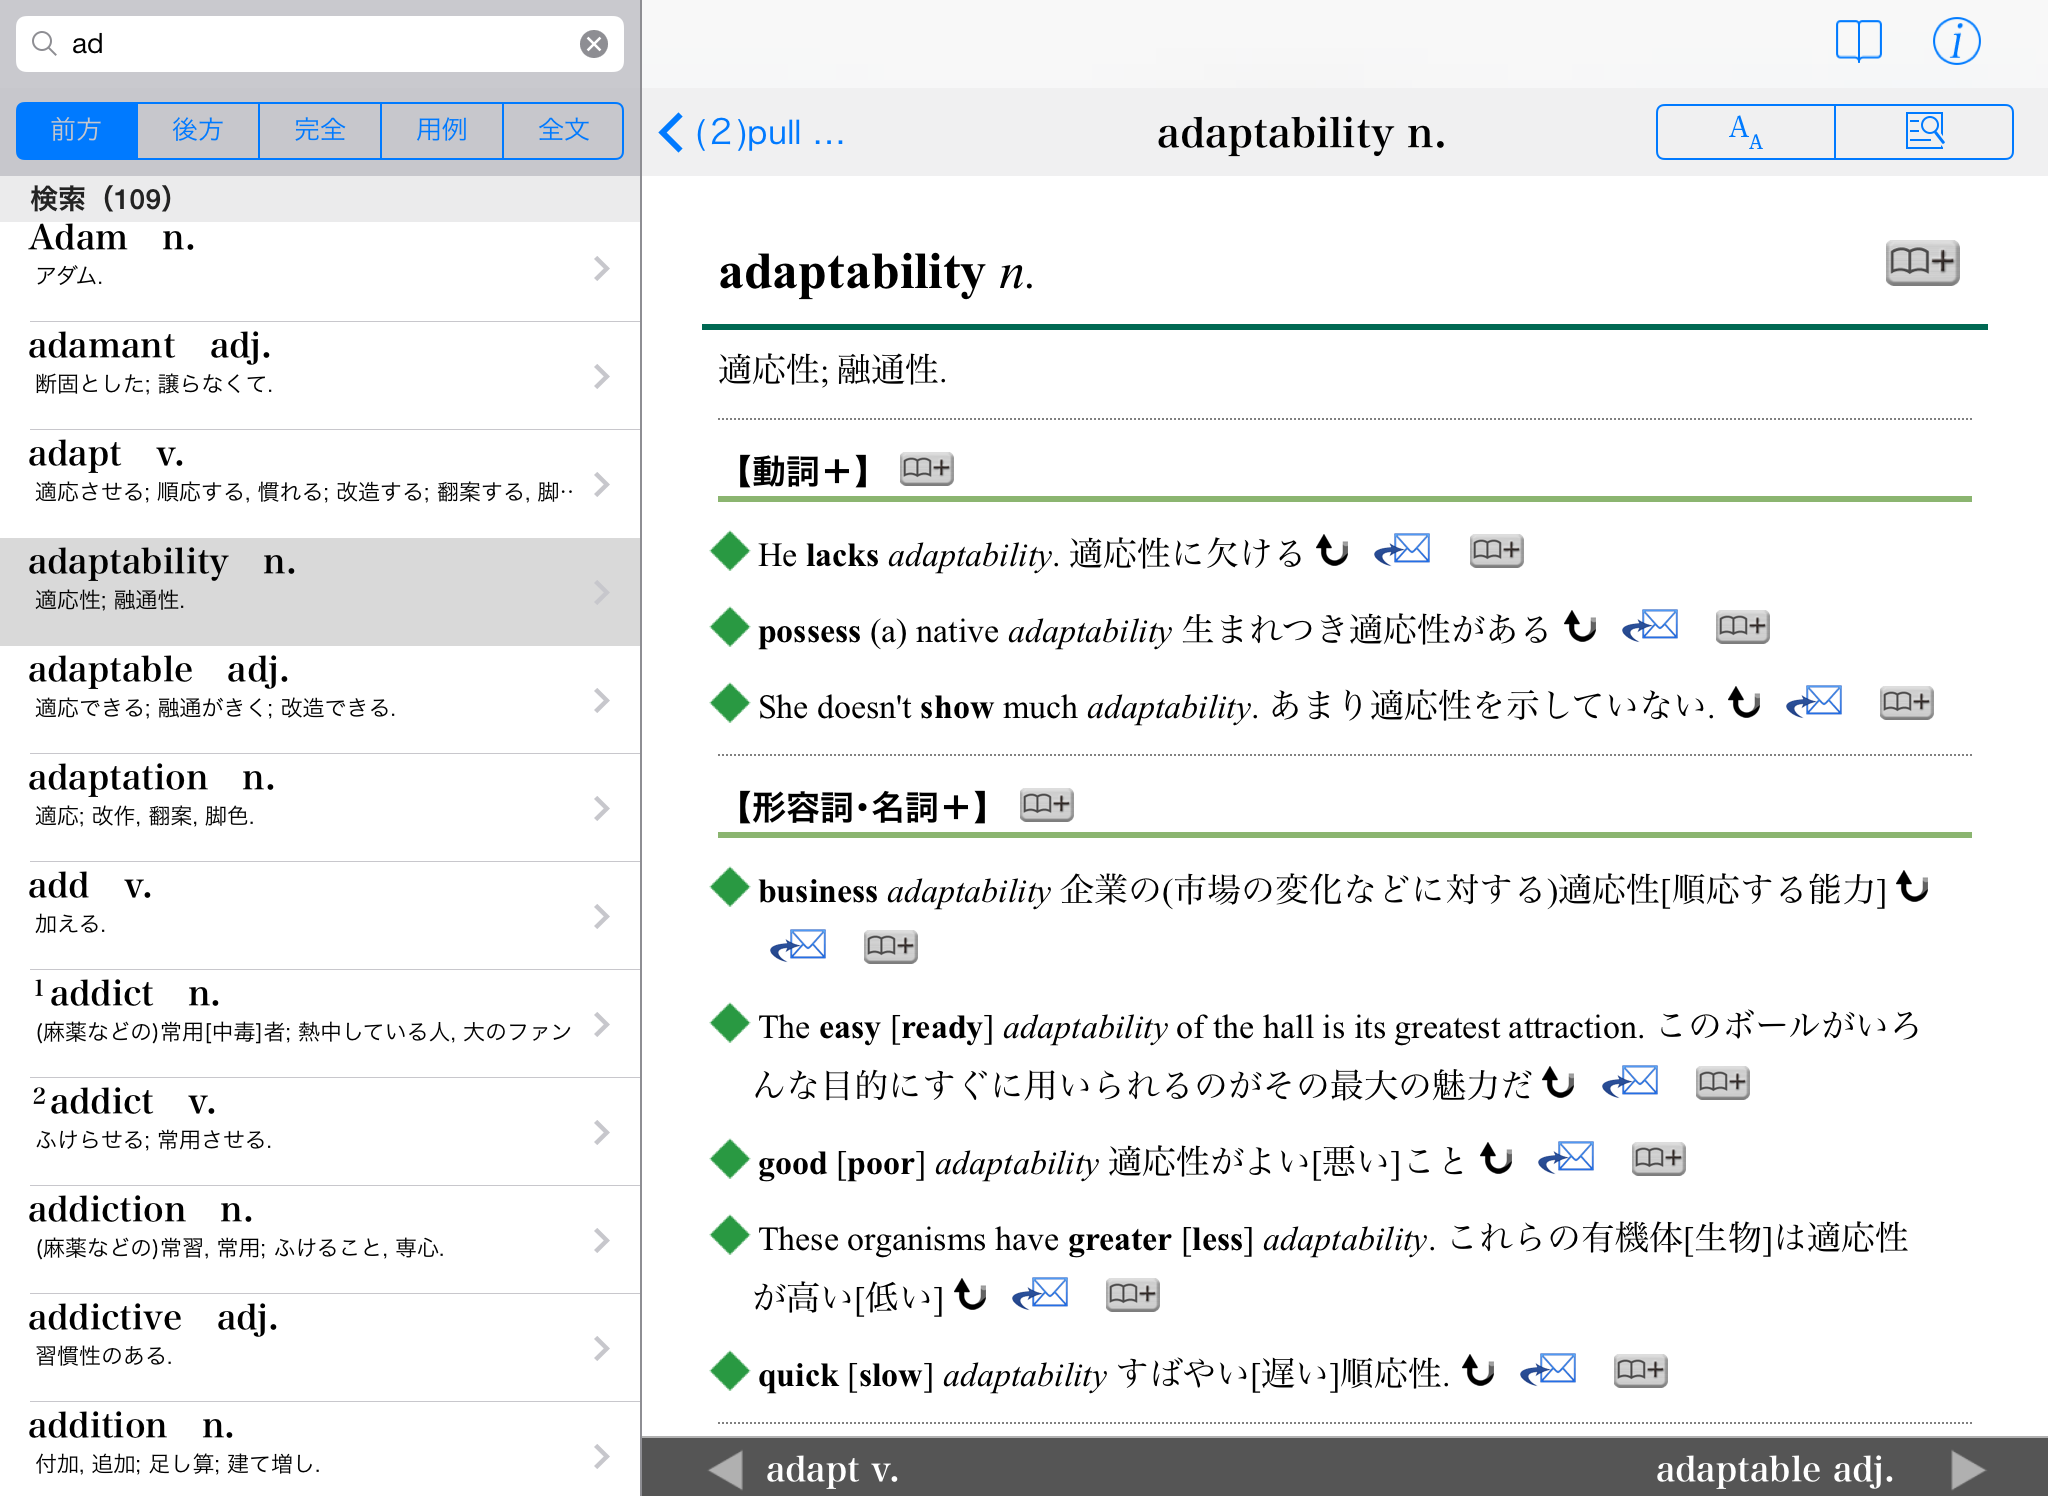Switch to 後方 suffix search mode
The image size is (2048, 1496).
pos(198,130)
